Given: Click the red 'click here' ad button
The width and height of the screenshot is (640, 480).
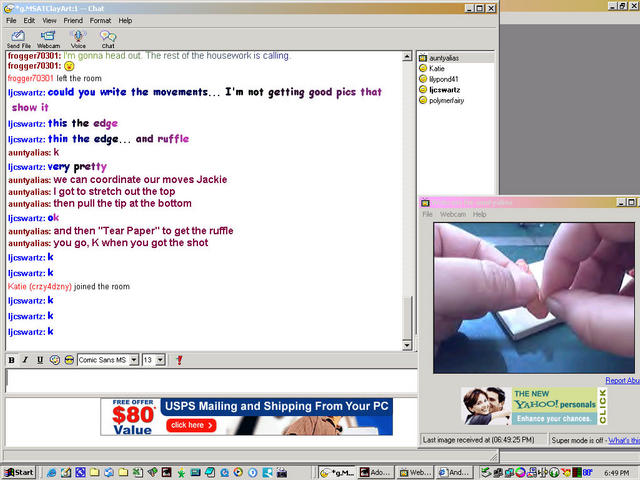Looking at the screenshot, I should (191, 425).
